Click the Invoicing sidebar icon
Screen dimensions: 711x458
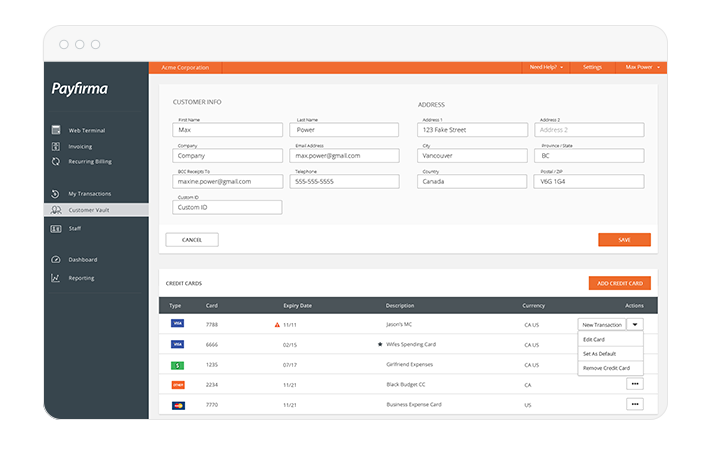point(56,146)
